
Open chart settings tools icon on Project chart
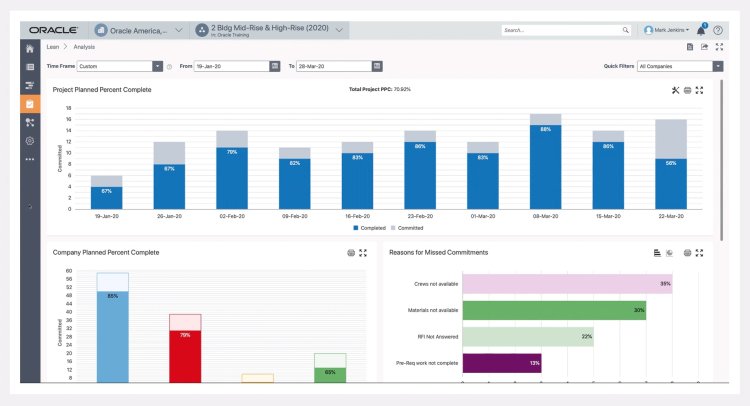pyautogui.click(x=676, y=90)
